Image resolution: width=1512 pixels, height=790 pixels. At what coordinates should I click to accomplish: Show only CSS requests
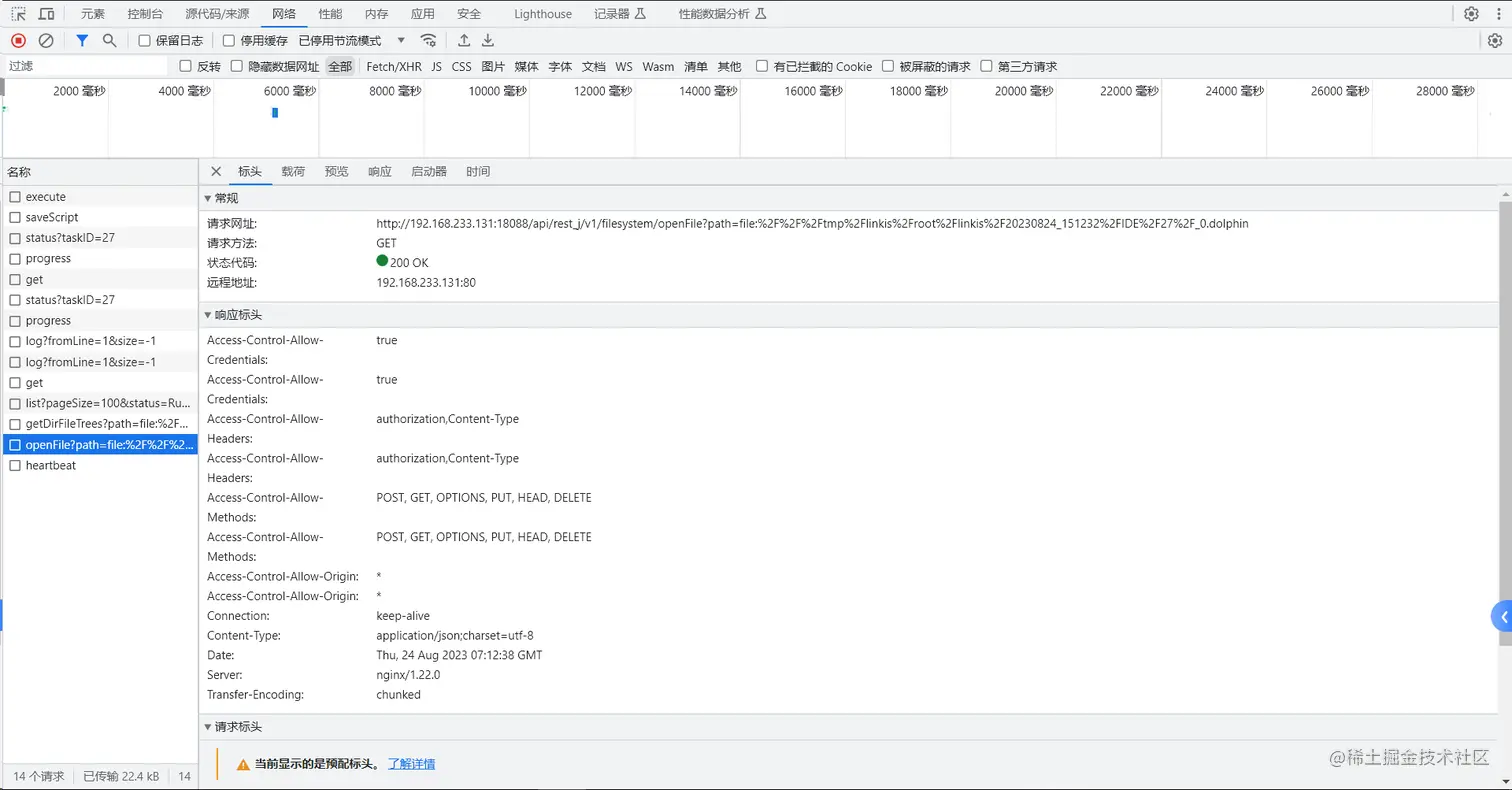click(x=461, y=67)
